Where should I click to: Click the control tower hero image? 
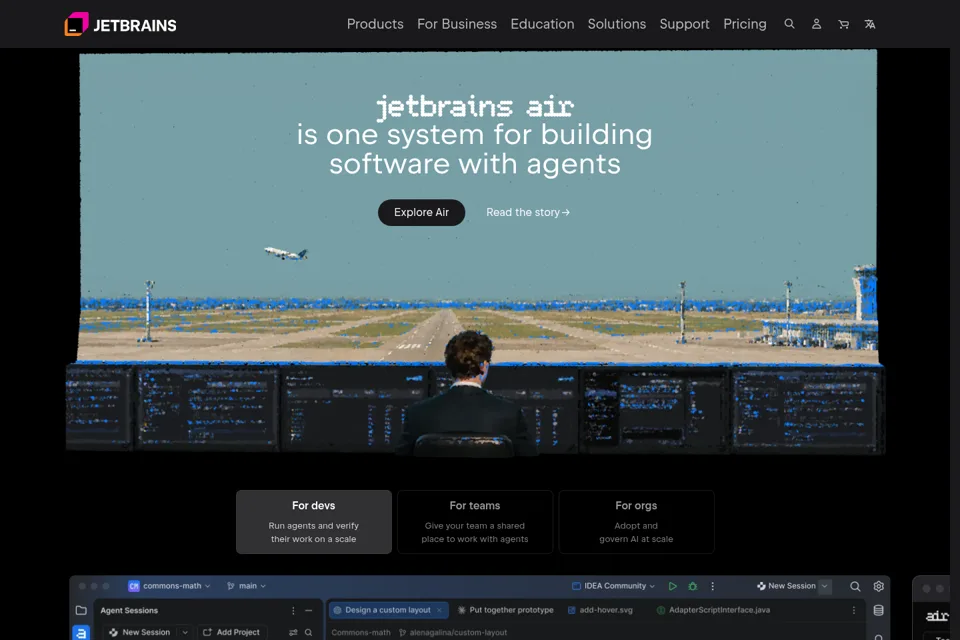click(475, 252)
